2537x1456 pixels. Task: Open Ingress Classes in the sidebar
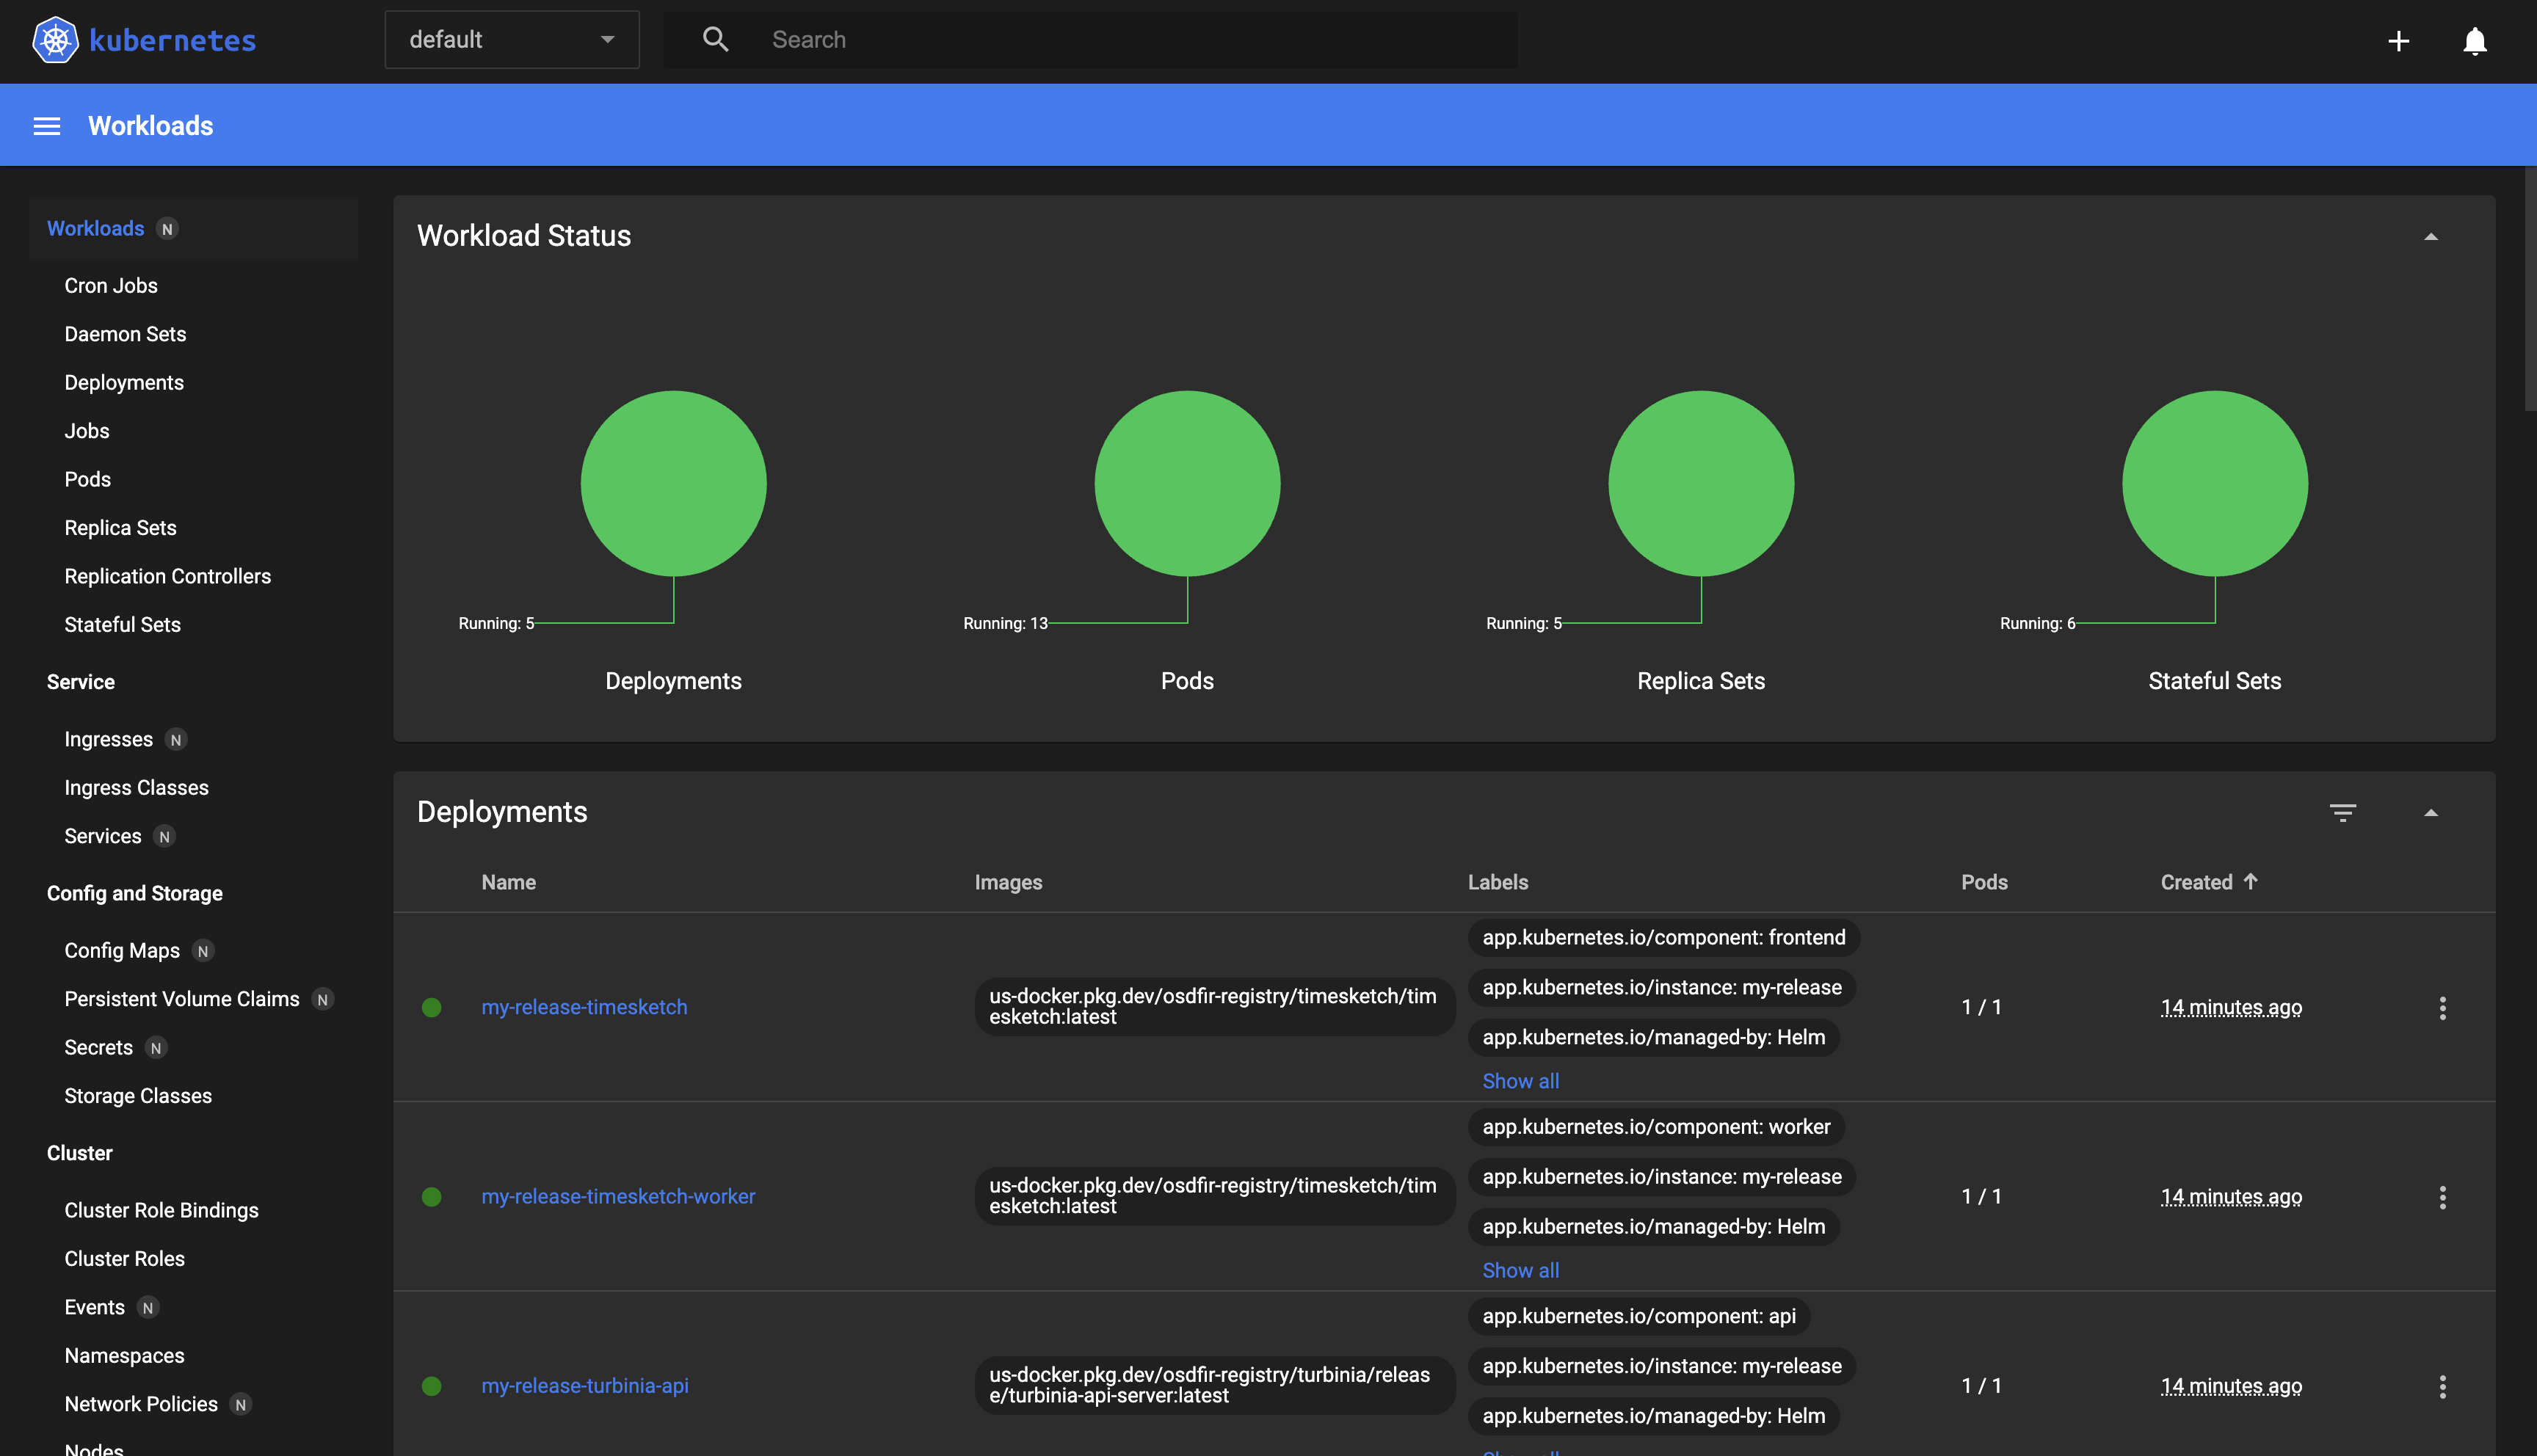point(136,788)
